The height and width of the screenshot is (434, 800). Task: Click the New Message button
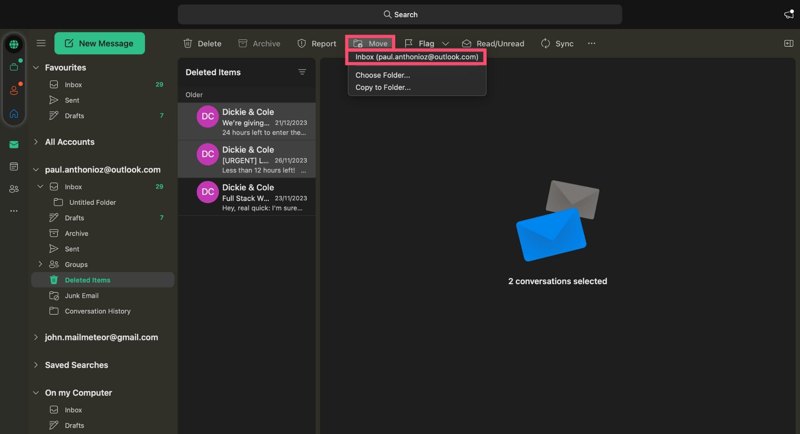point(99,43)
